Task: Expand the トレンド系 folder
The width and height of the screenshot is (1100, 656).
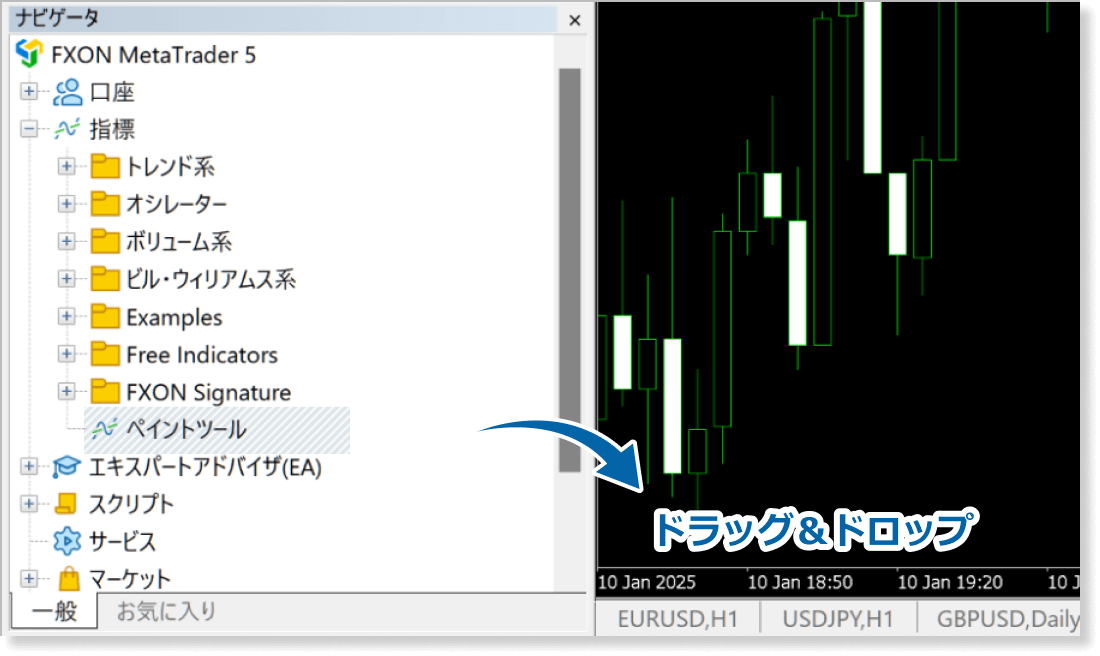Action: 67,166
